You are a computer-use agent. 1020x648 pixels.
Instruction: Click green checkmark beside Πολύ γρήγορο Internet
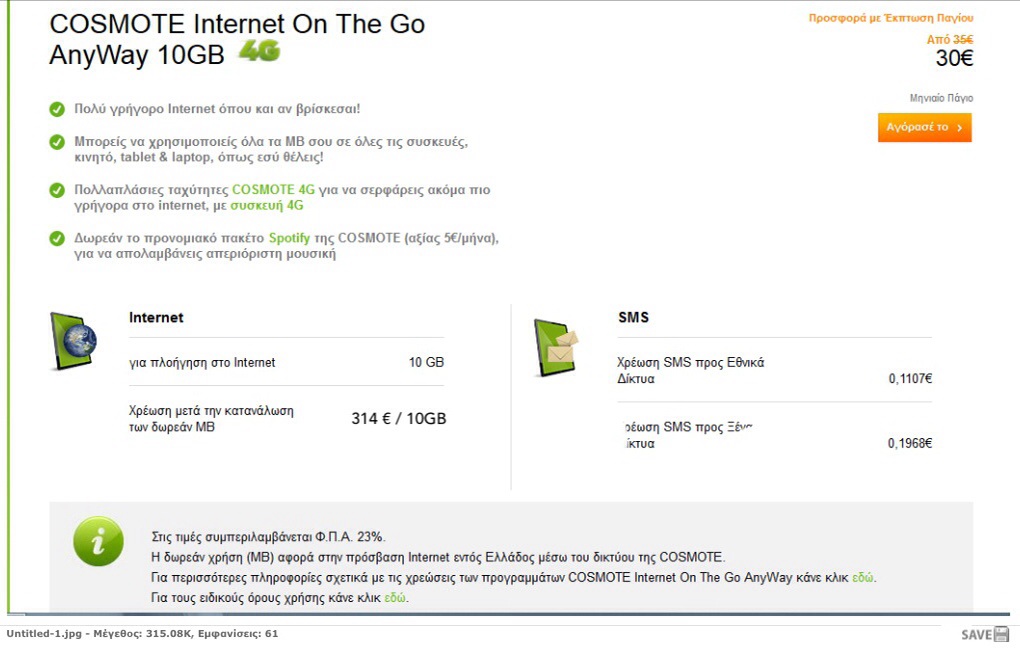coord(57,109)
